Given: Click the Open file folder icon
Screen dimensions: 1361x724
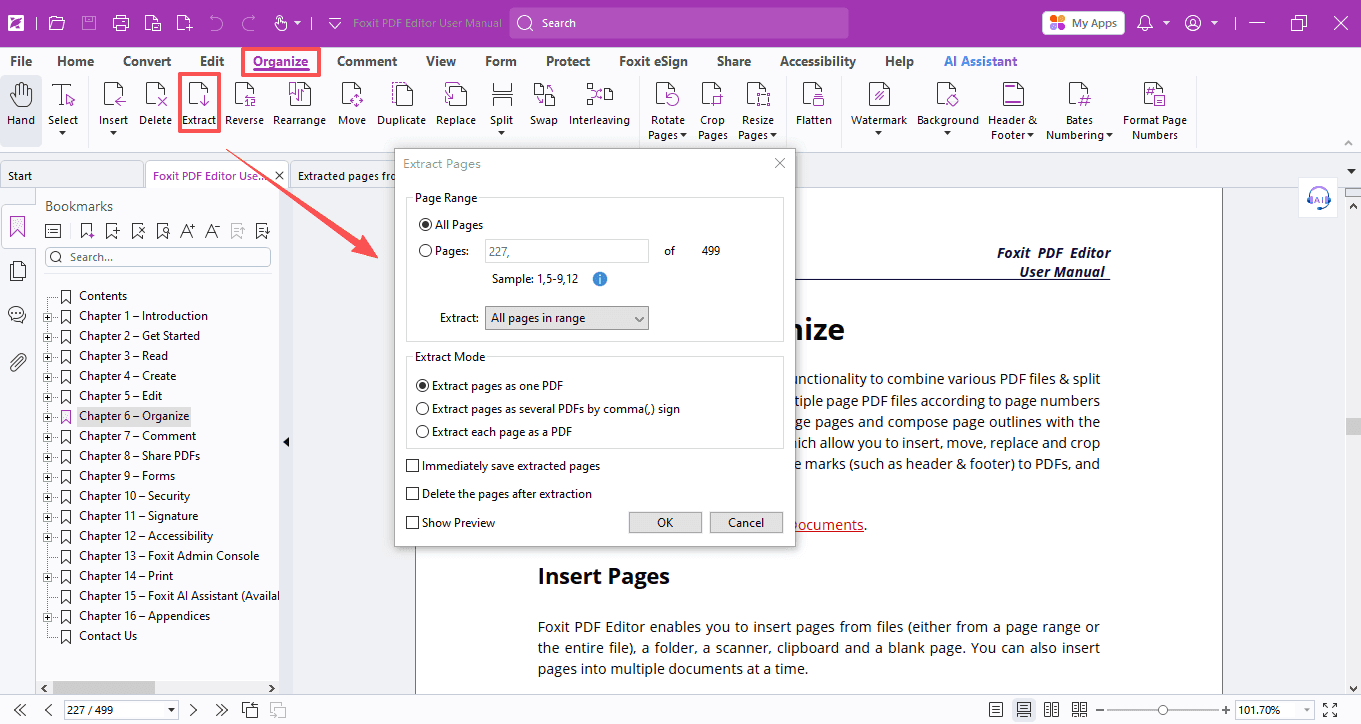Looking at the screenshot, I should tap(57, 22).
